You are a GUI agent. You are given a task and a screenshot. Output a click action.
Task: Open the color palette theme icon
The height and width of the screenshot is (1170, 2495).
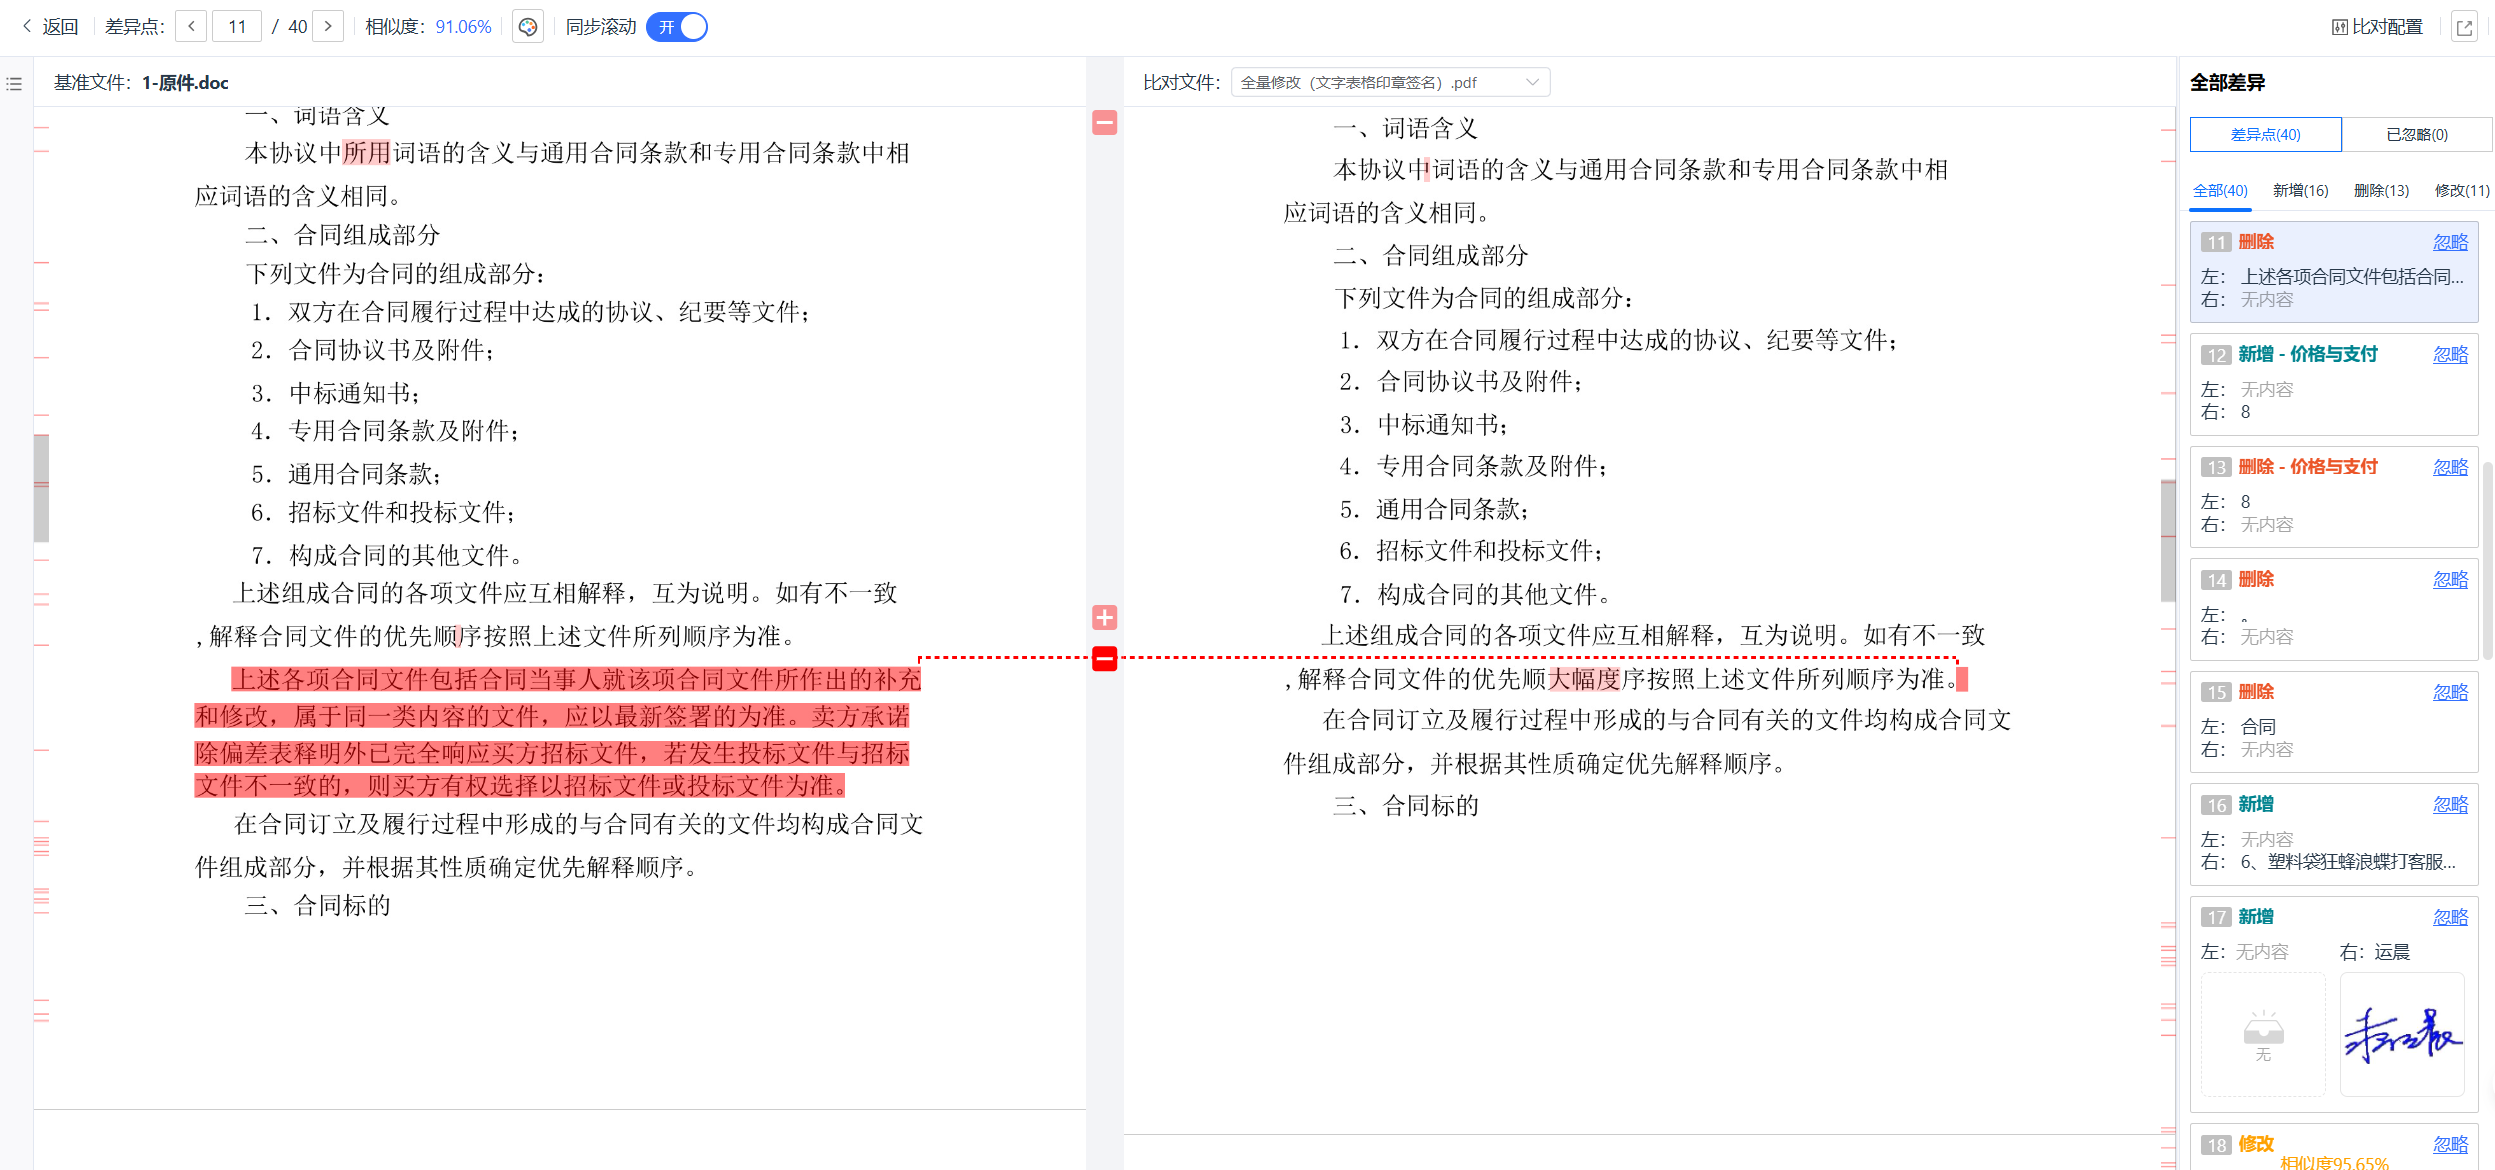(528, 27)
